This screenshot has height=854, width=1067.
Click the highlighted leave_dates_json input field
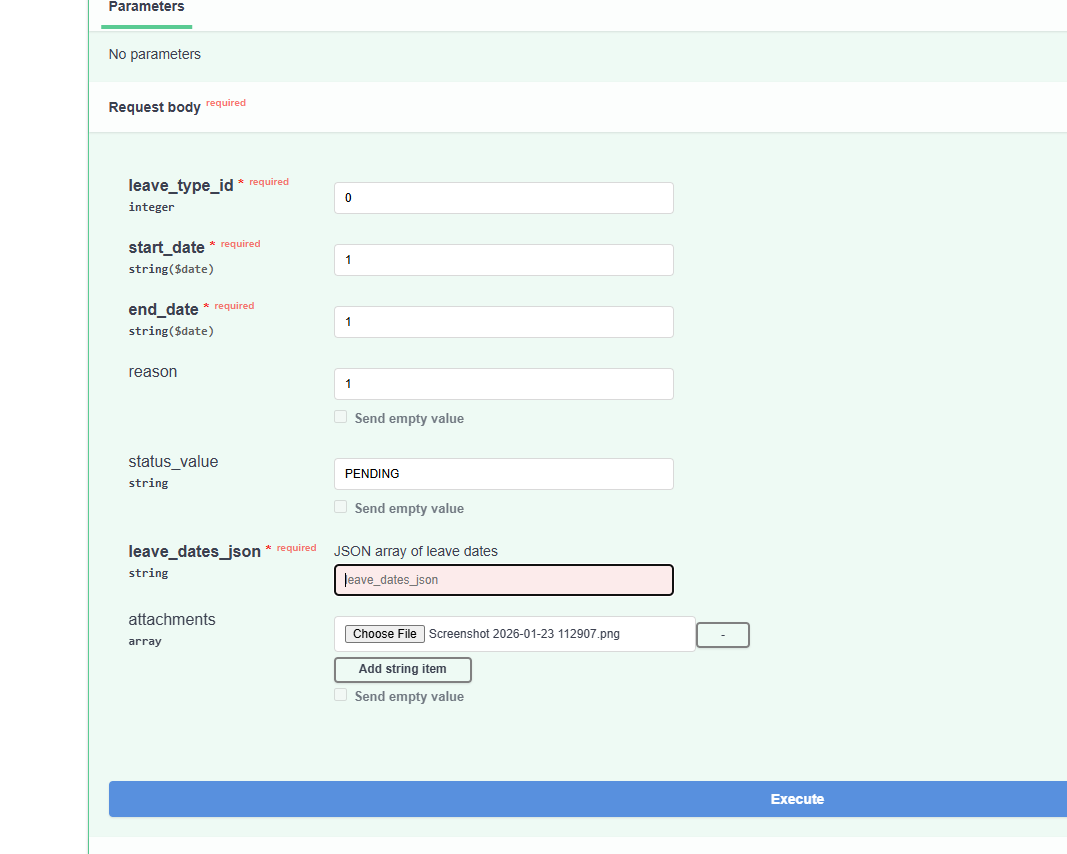click(503, 580)
